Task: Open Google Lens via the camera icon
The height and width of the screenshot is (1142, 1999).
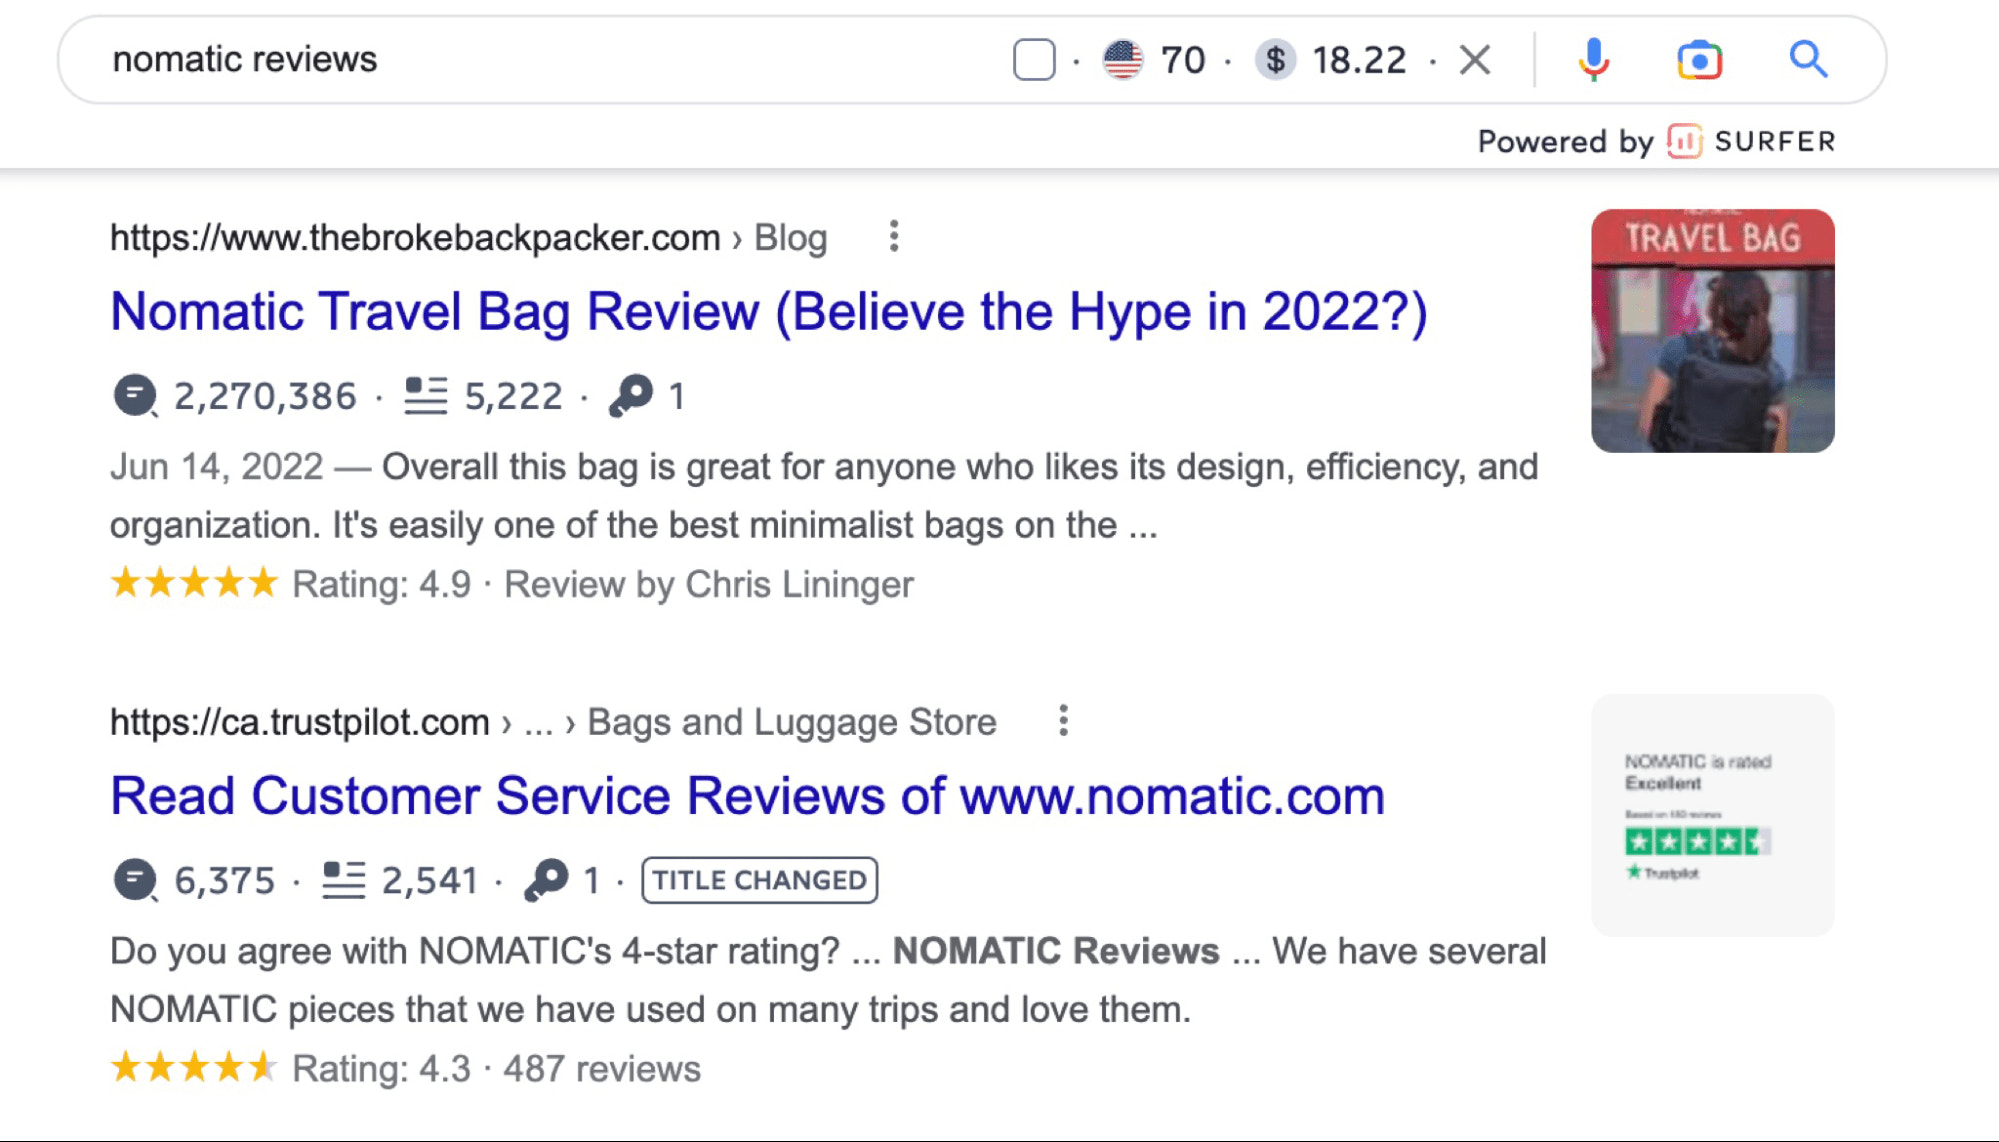Action: [x=1701, y=60]
